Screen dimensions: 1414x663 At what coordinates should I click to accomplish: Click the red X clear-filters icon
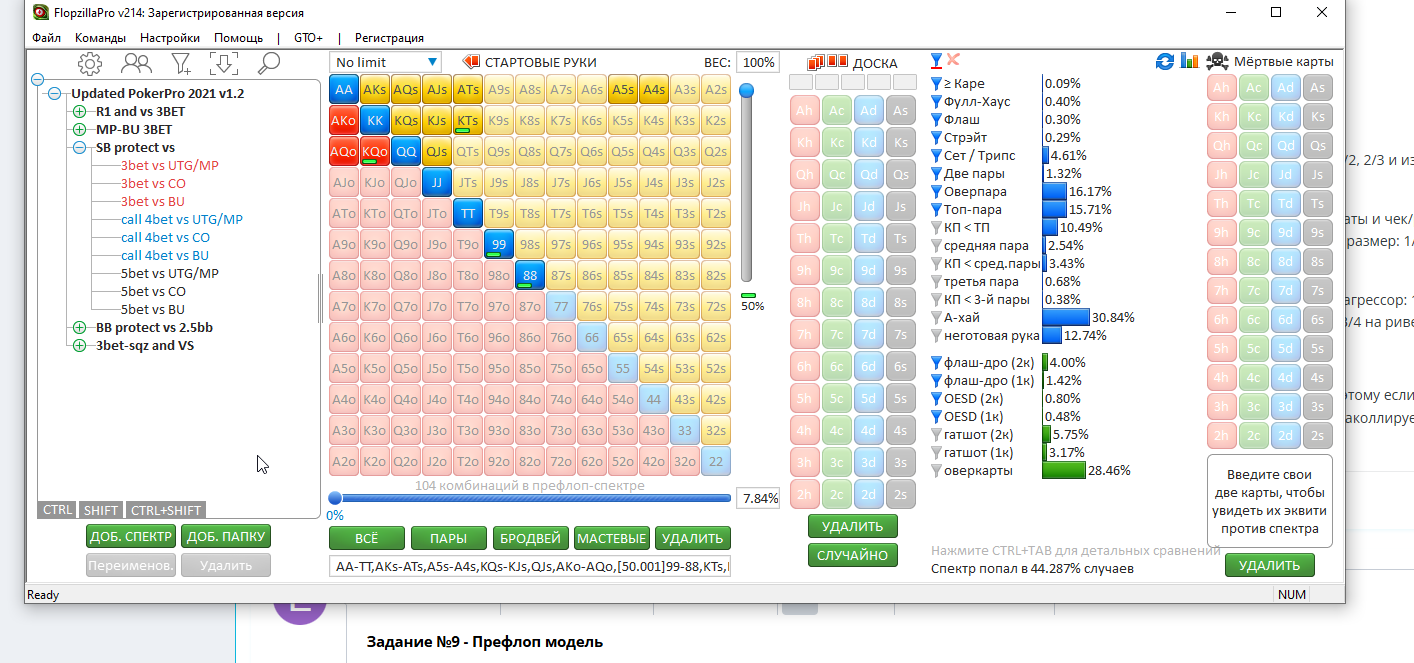[954, 61]
